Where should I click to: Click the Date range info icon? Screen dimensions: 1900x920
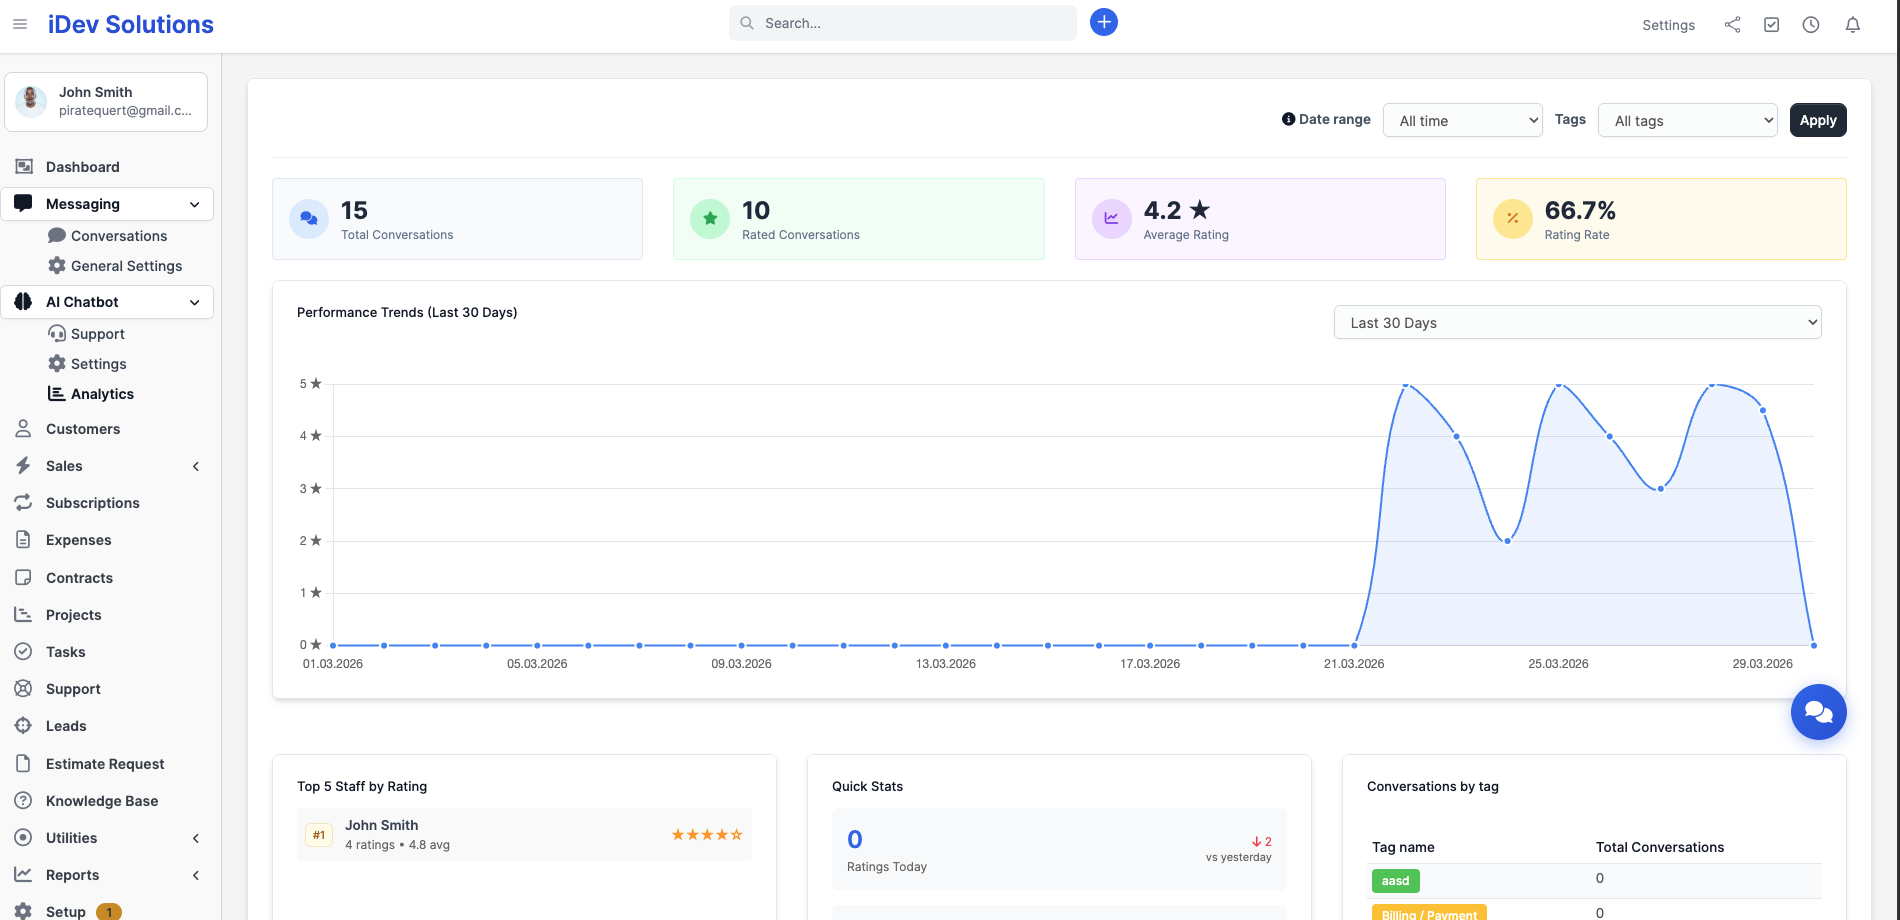[x=1288, y=119]
